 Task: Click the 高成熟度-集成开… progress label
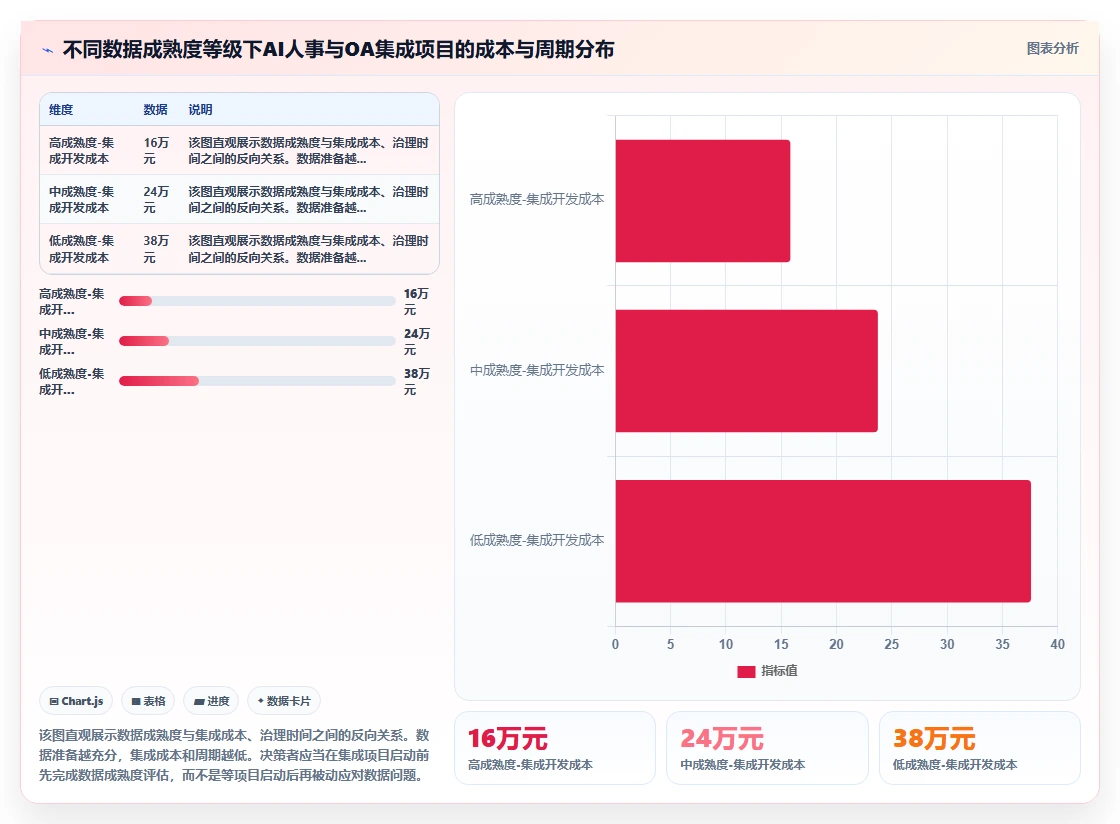click(71, 301)
